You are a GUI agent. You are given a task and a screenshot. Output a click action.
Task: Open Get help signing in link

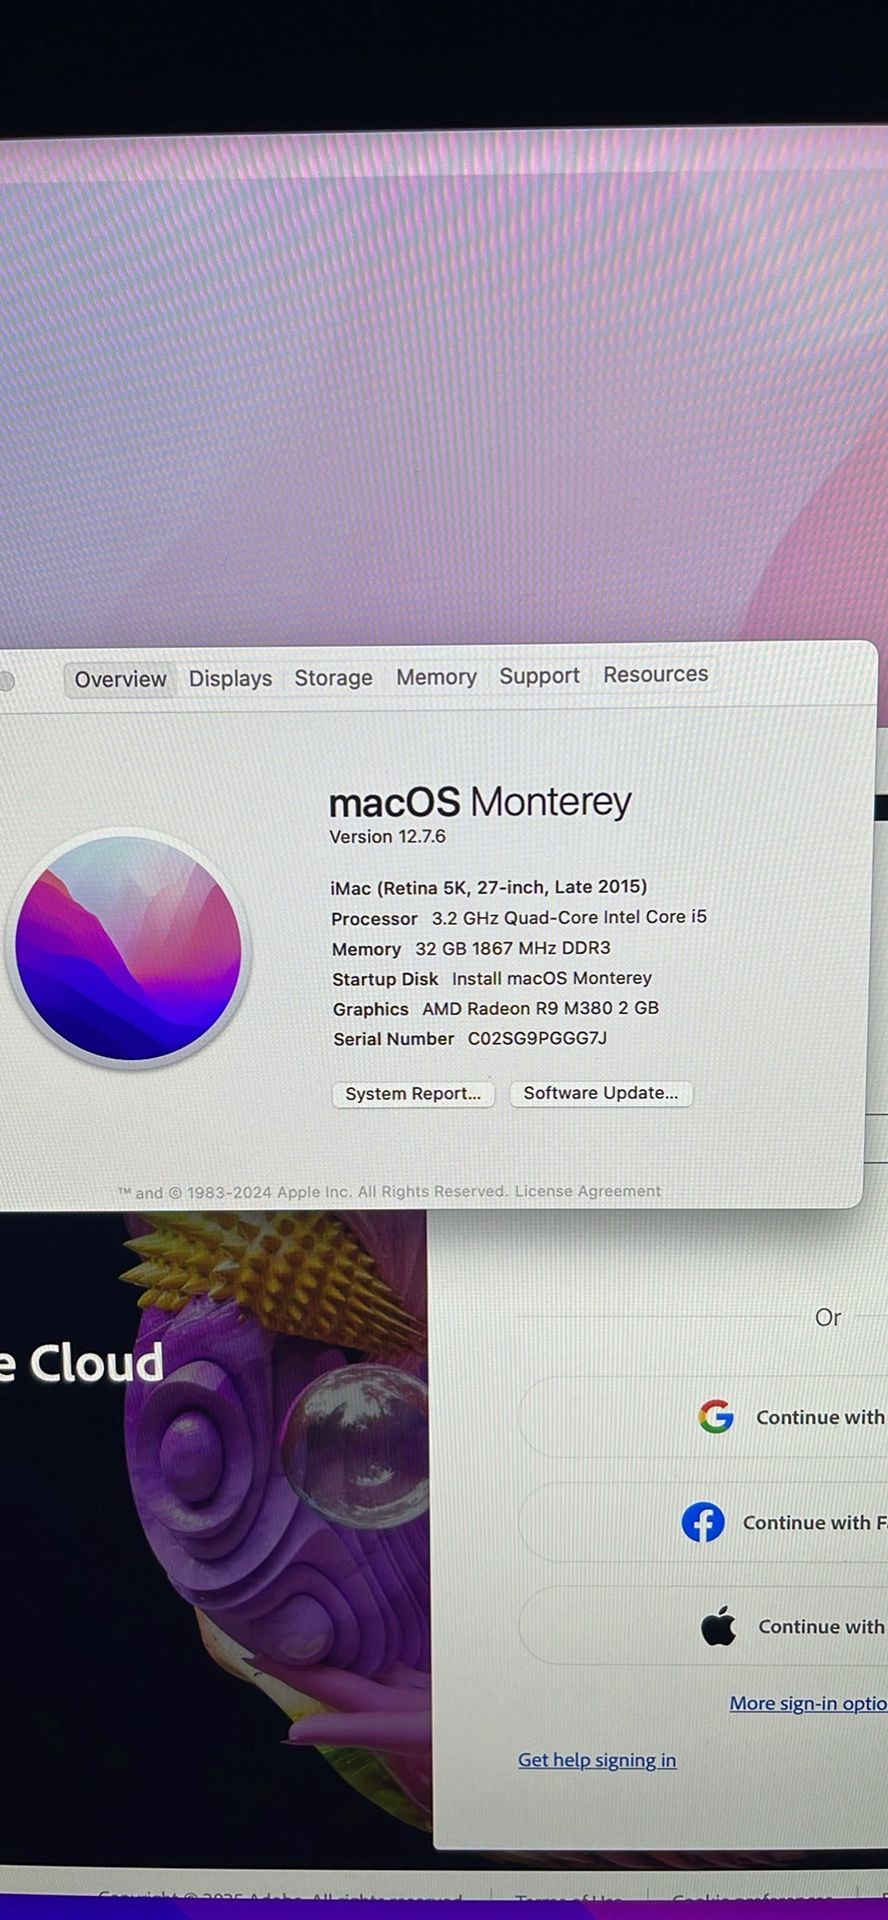coord(597,1760)
